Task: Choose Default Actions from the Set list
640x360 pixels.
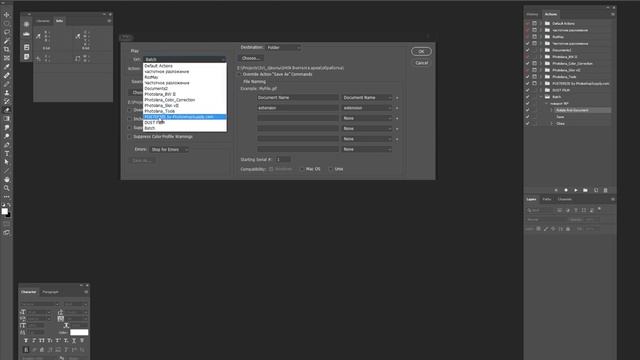Action: (184, 66)
